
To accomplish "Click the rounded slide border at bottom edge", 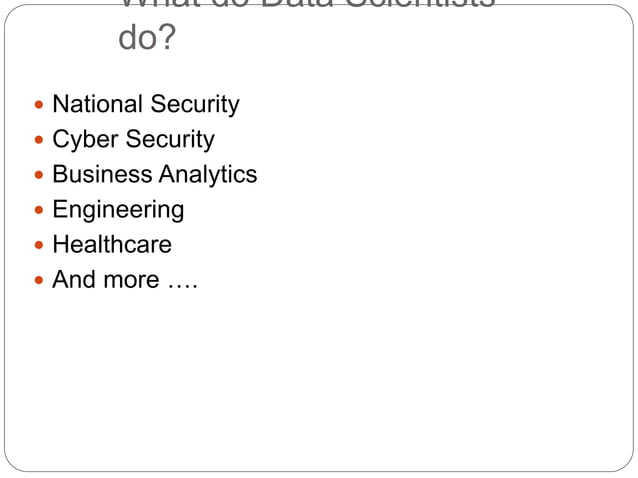I will (319, 471).
